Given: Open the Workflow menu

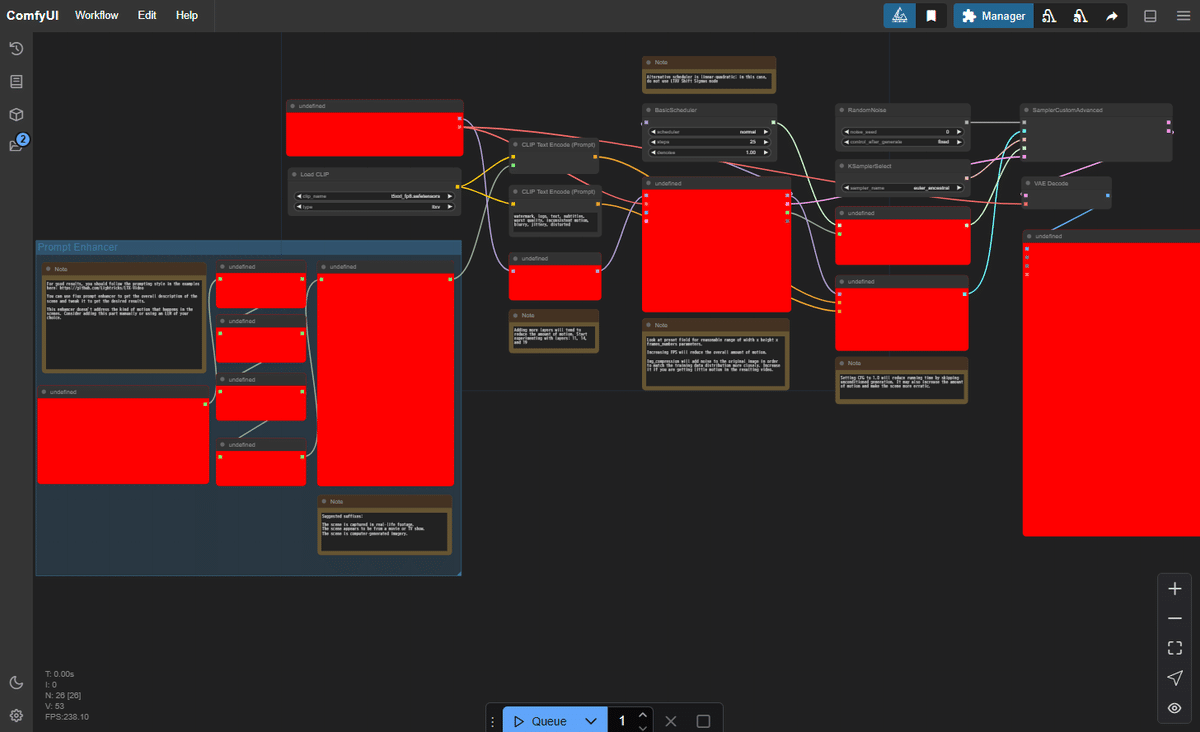Looking at the screenshot, I should 96,15.
